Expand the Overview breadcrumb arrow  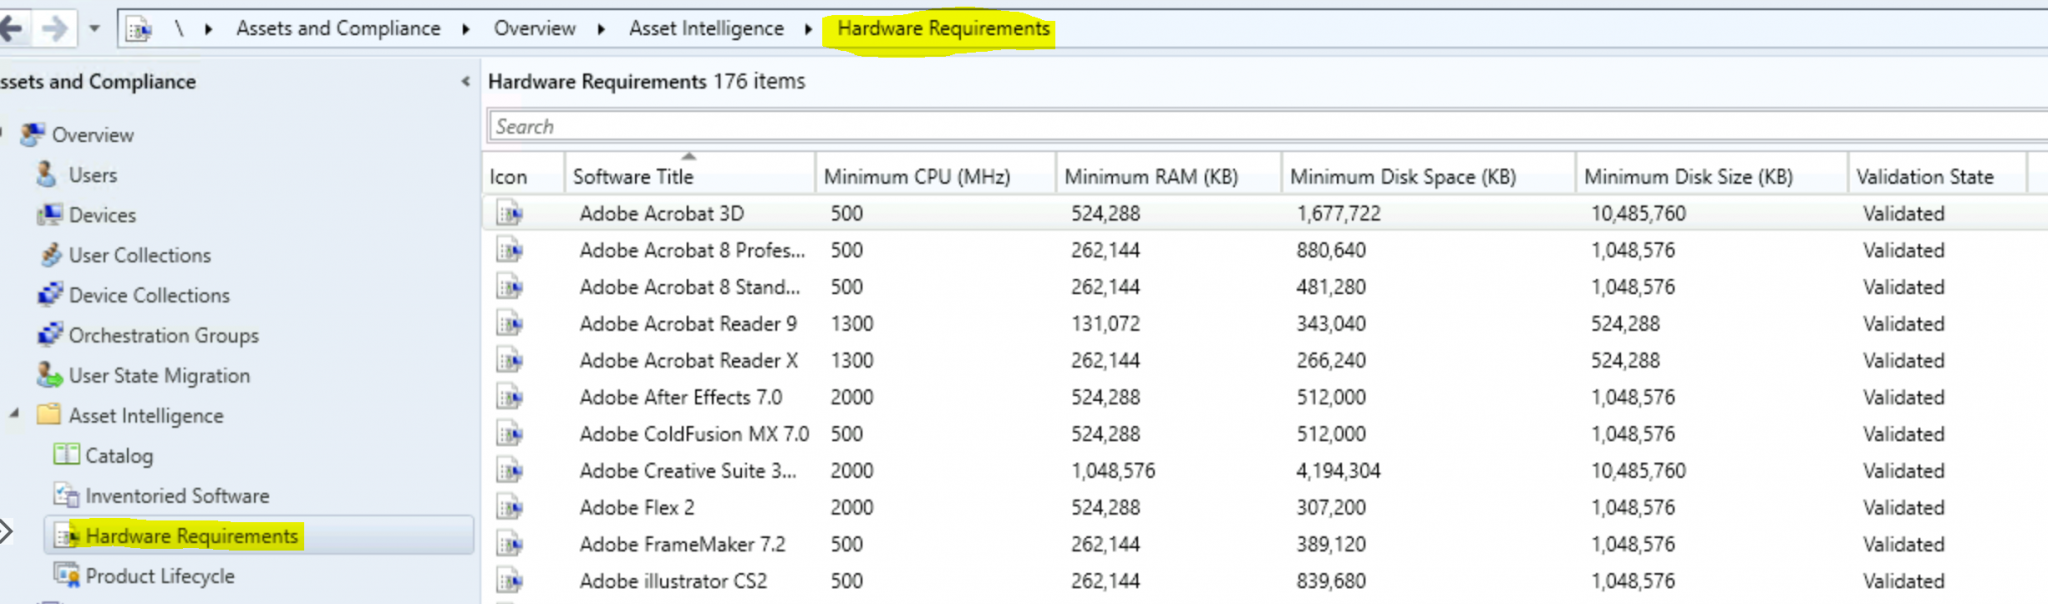tap(601, 29)
